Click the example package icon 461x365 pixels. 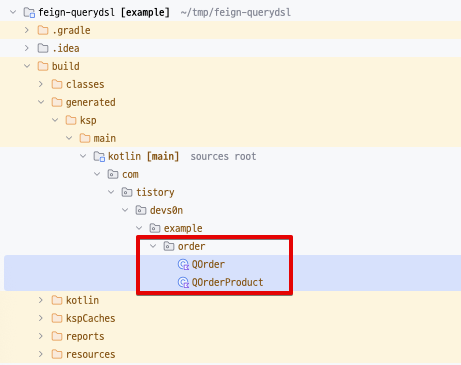pos(155,228)
